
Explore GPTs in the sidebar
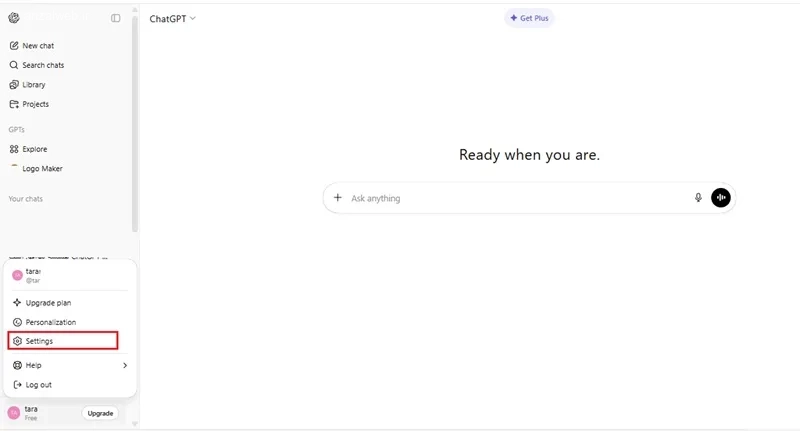click(x=29, y=149)
